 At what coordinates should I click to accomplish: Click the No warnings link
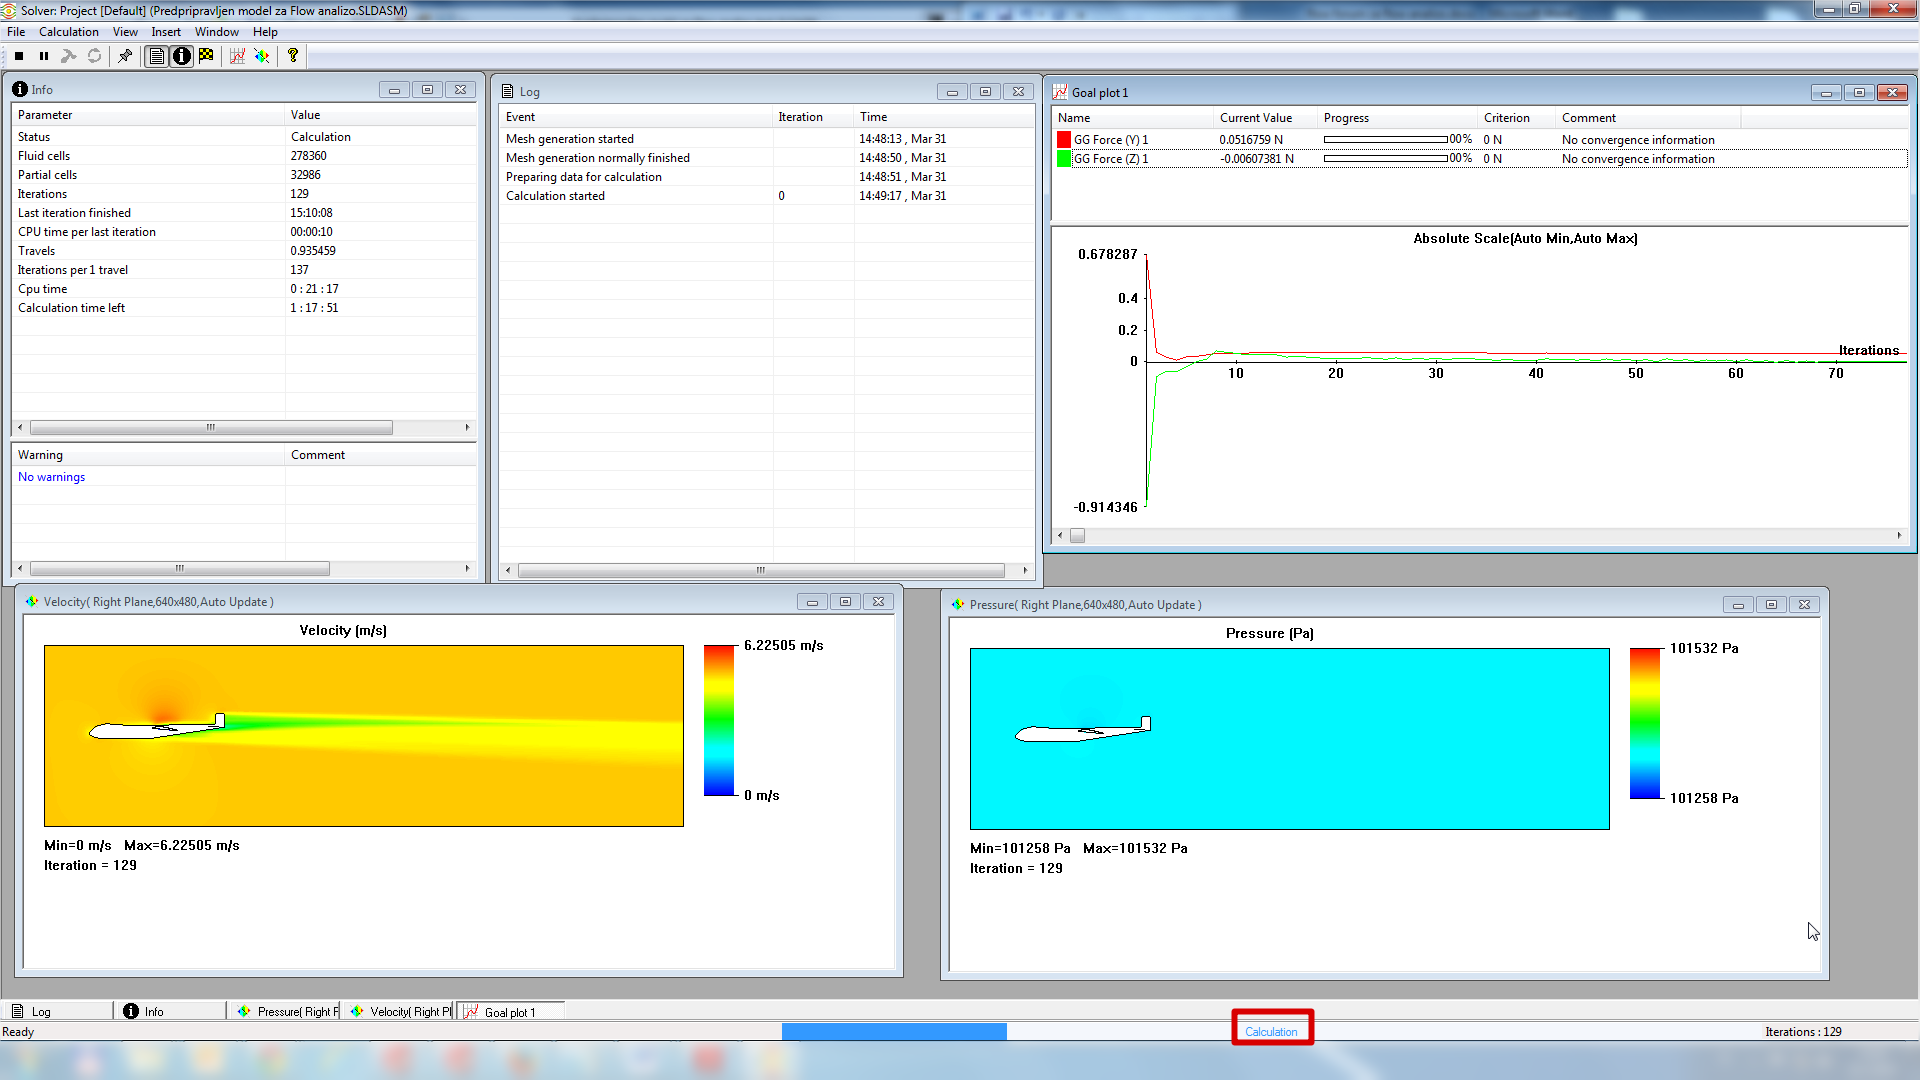(51, 477)
